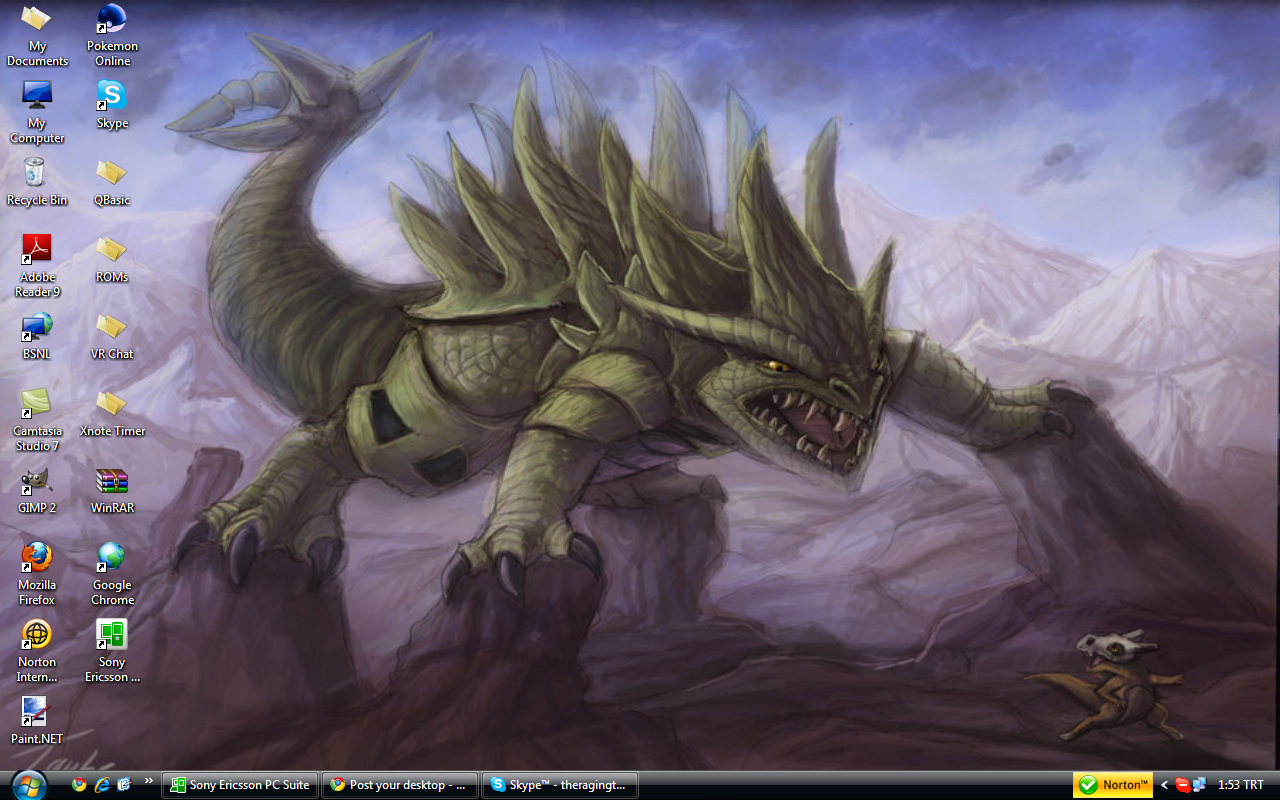
Task: Show hidden system tray icons
Action: [1164, 785]
